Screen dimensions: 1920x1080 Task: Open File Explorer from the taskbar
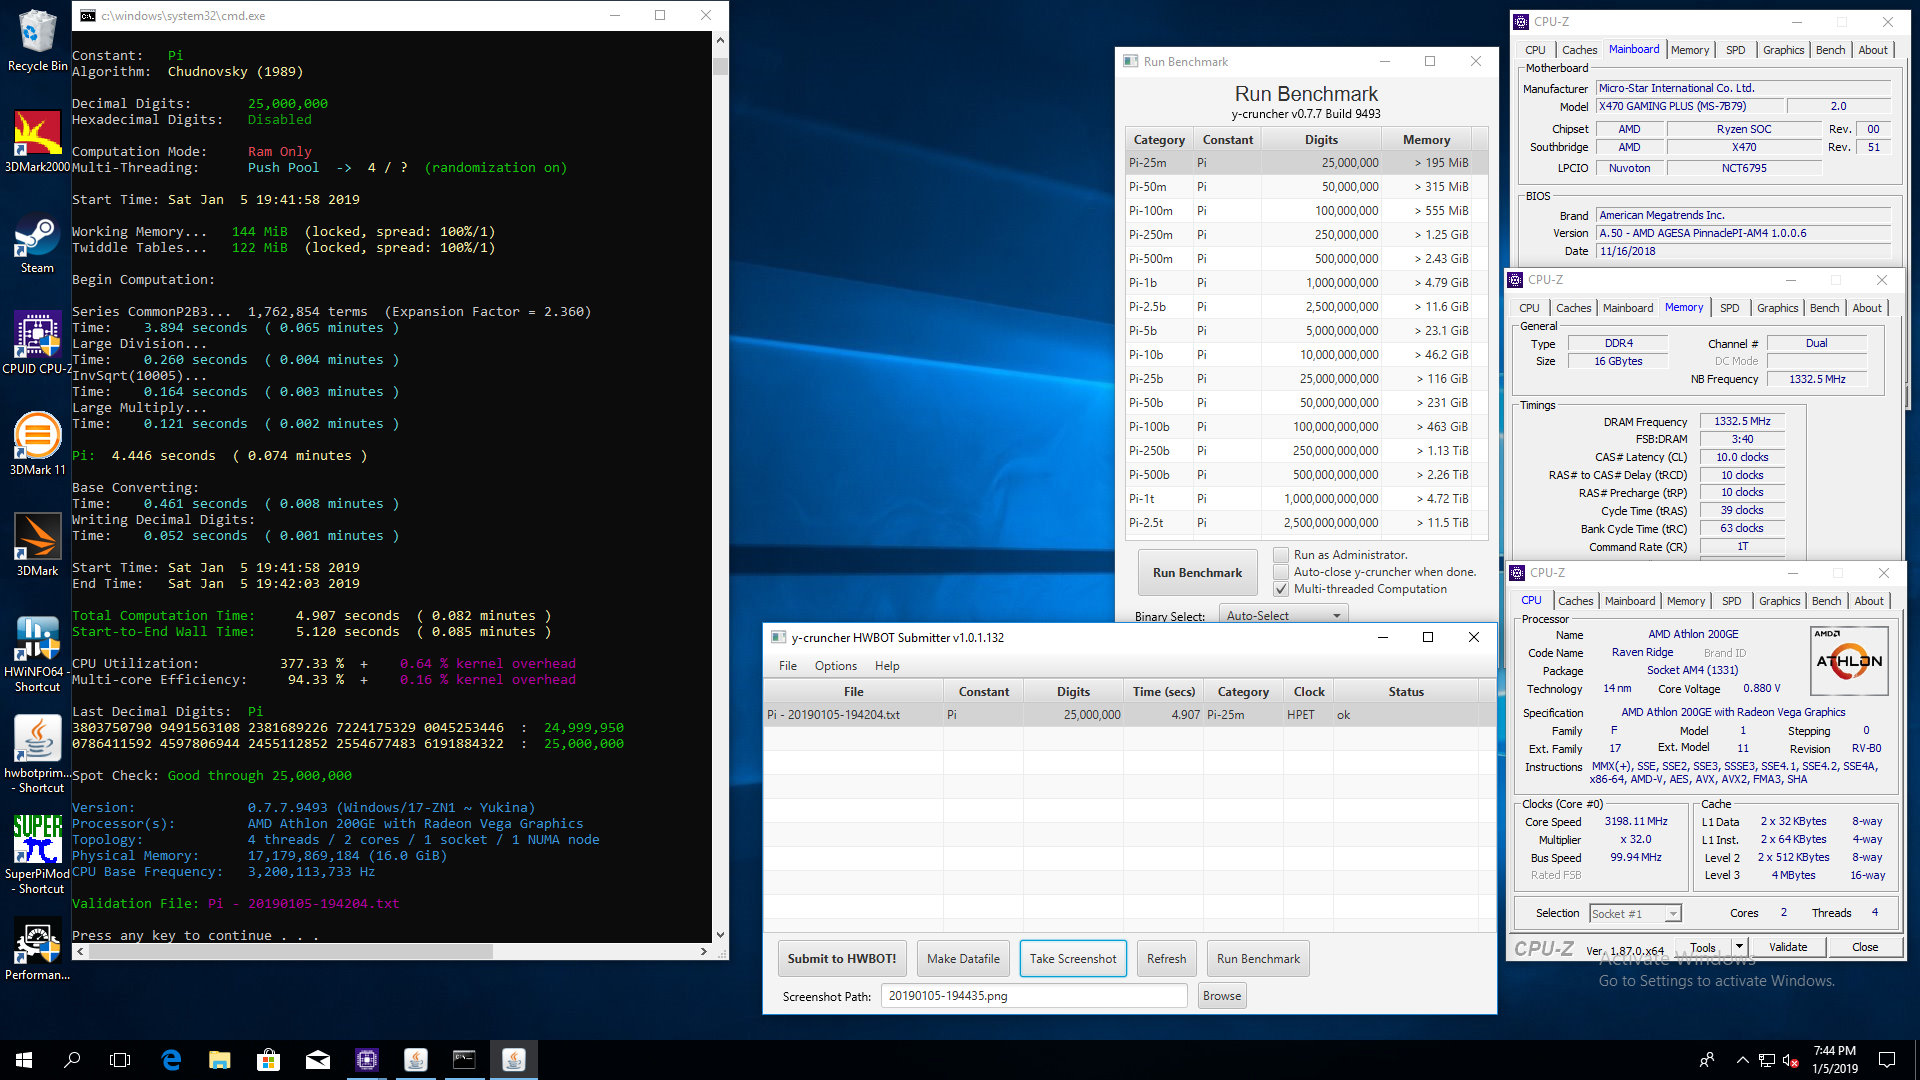[220, 1060]
